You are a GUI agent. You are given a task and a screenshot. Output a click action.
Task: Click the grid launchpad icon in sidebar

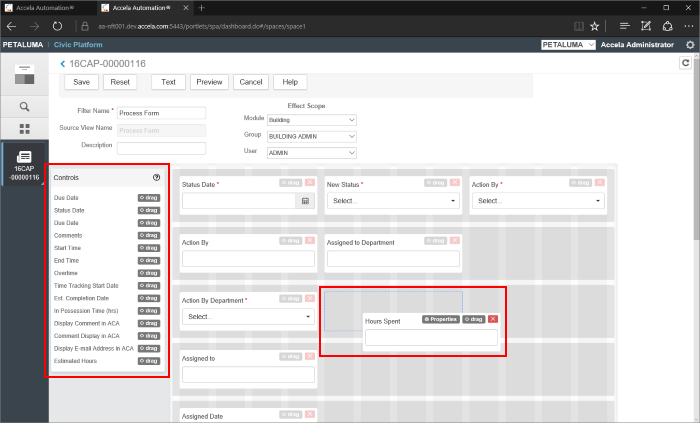(24, 129)
